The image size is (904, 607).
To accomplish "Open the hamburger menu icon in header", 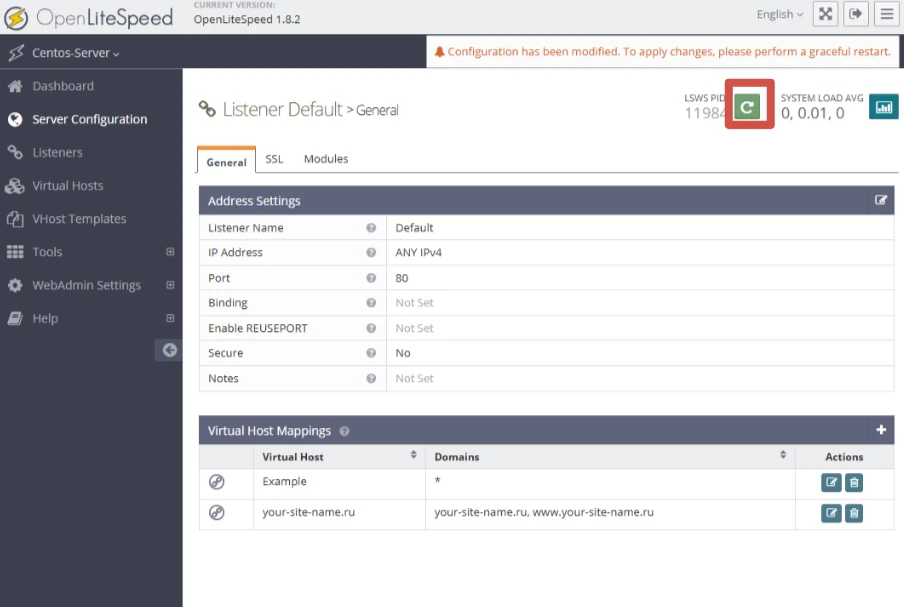I will 887,14.
